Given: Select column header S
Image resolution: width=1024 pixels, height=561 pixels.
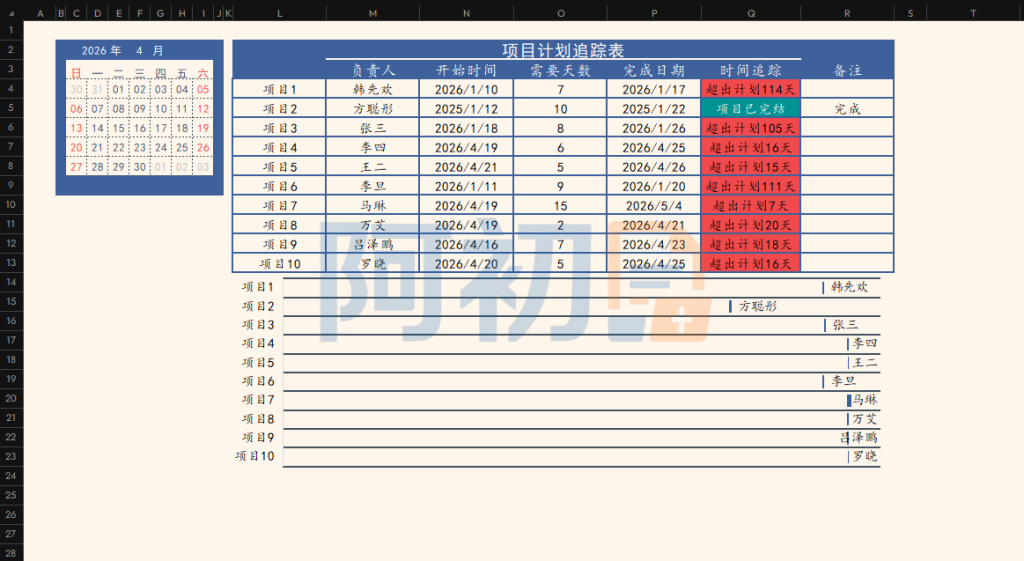Looking at the screenshot, I should 910,13.
